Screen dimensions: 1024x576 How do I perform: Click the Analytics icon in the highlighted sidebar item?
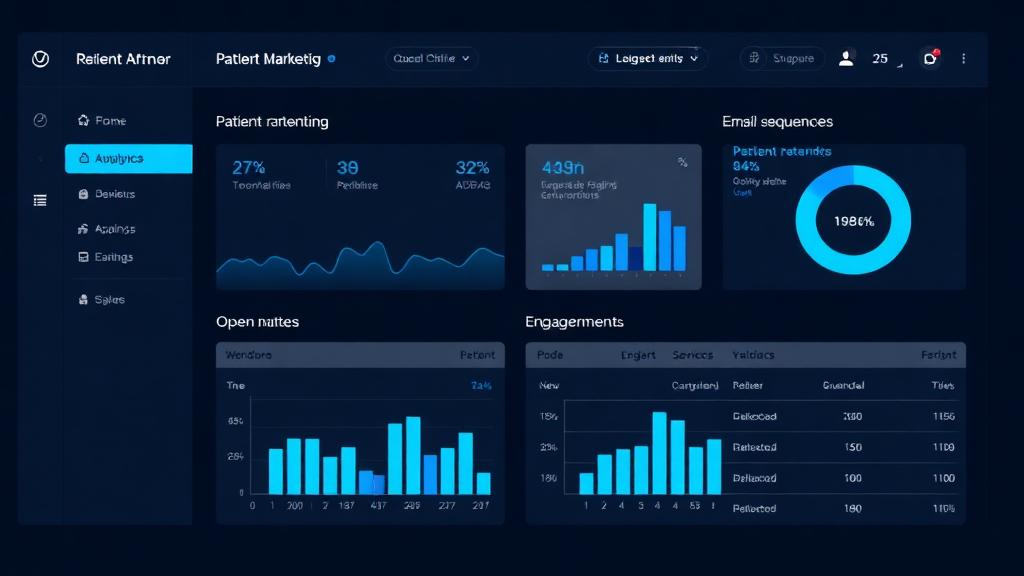tap(84, 158)
